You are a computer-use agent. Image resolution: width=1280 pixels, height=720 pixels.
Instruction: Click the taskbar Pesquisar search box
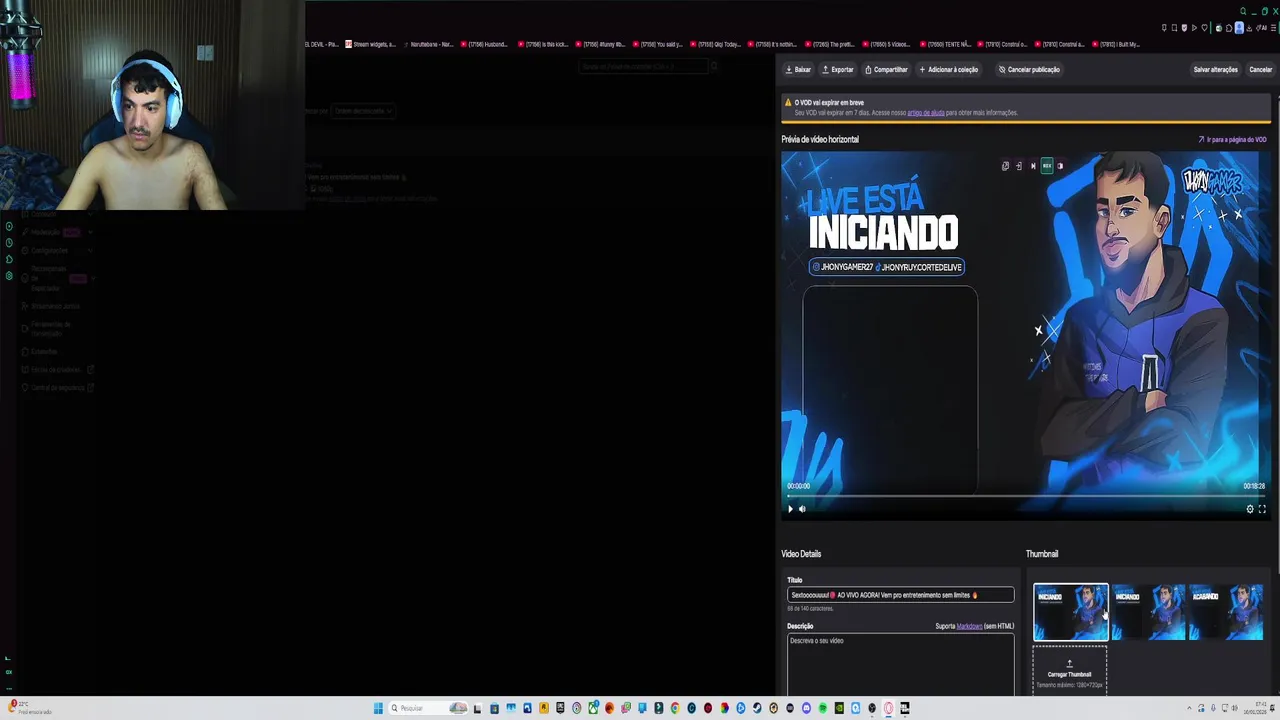pyautogui.click(x=428, y=708)
